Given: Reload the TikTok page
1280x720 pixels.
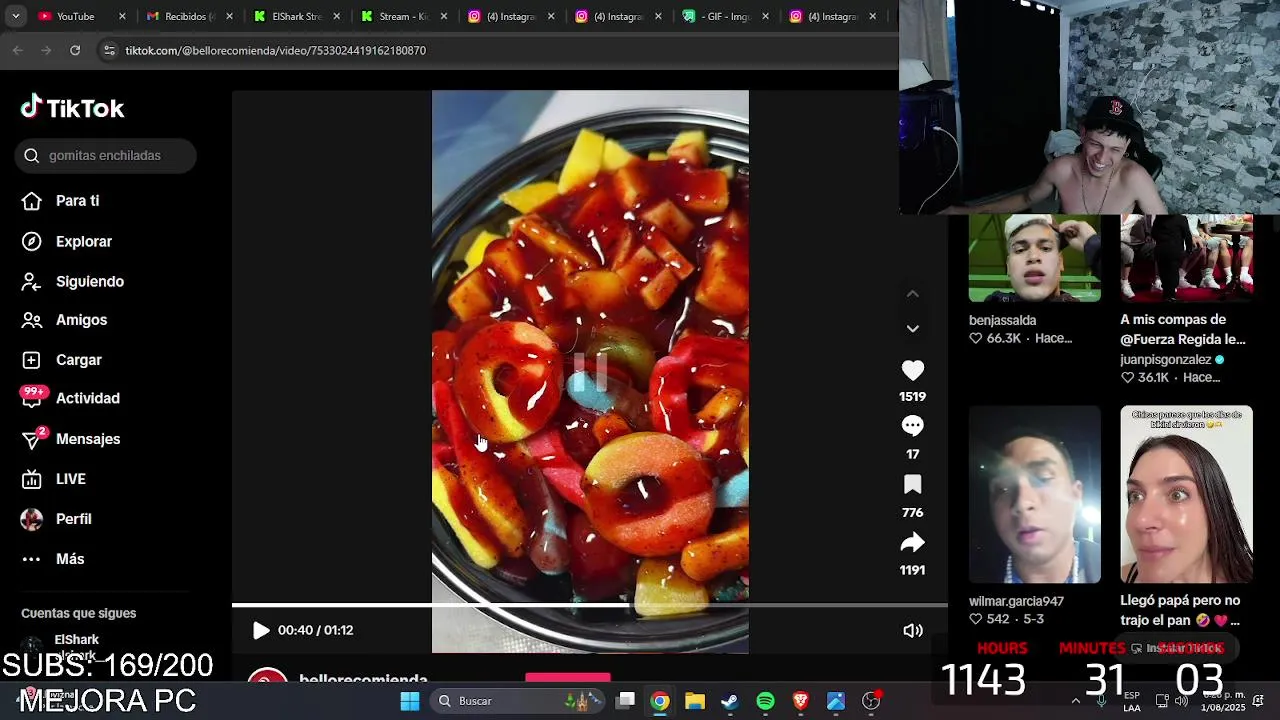Looking at the screenshot, I should (75, 50).
